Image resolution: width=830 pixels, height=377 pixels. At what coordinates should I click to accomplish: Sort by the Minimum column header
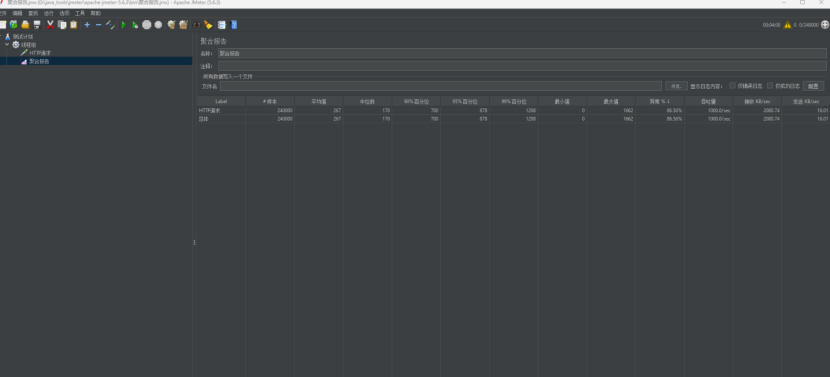(x=562, y=101)
